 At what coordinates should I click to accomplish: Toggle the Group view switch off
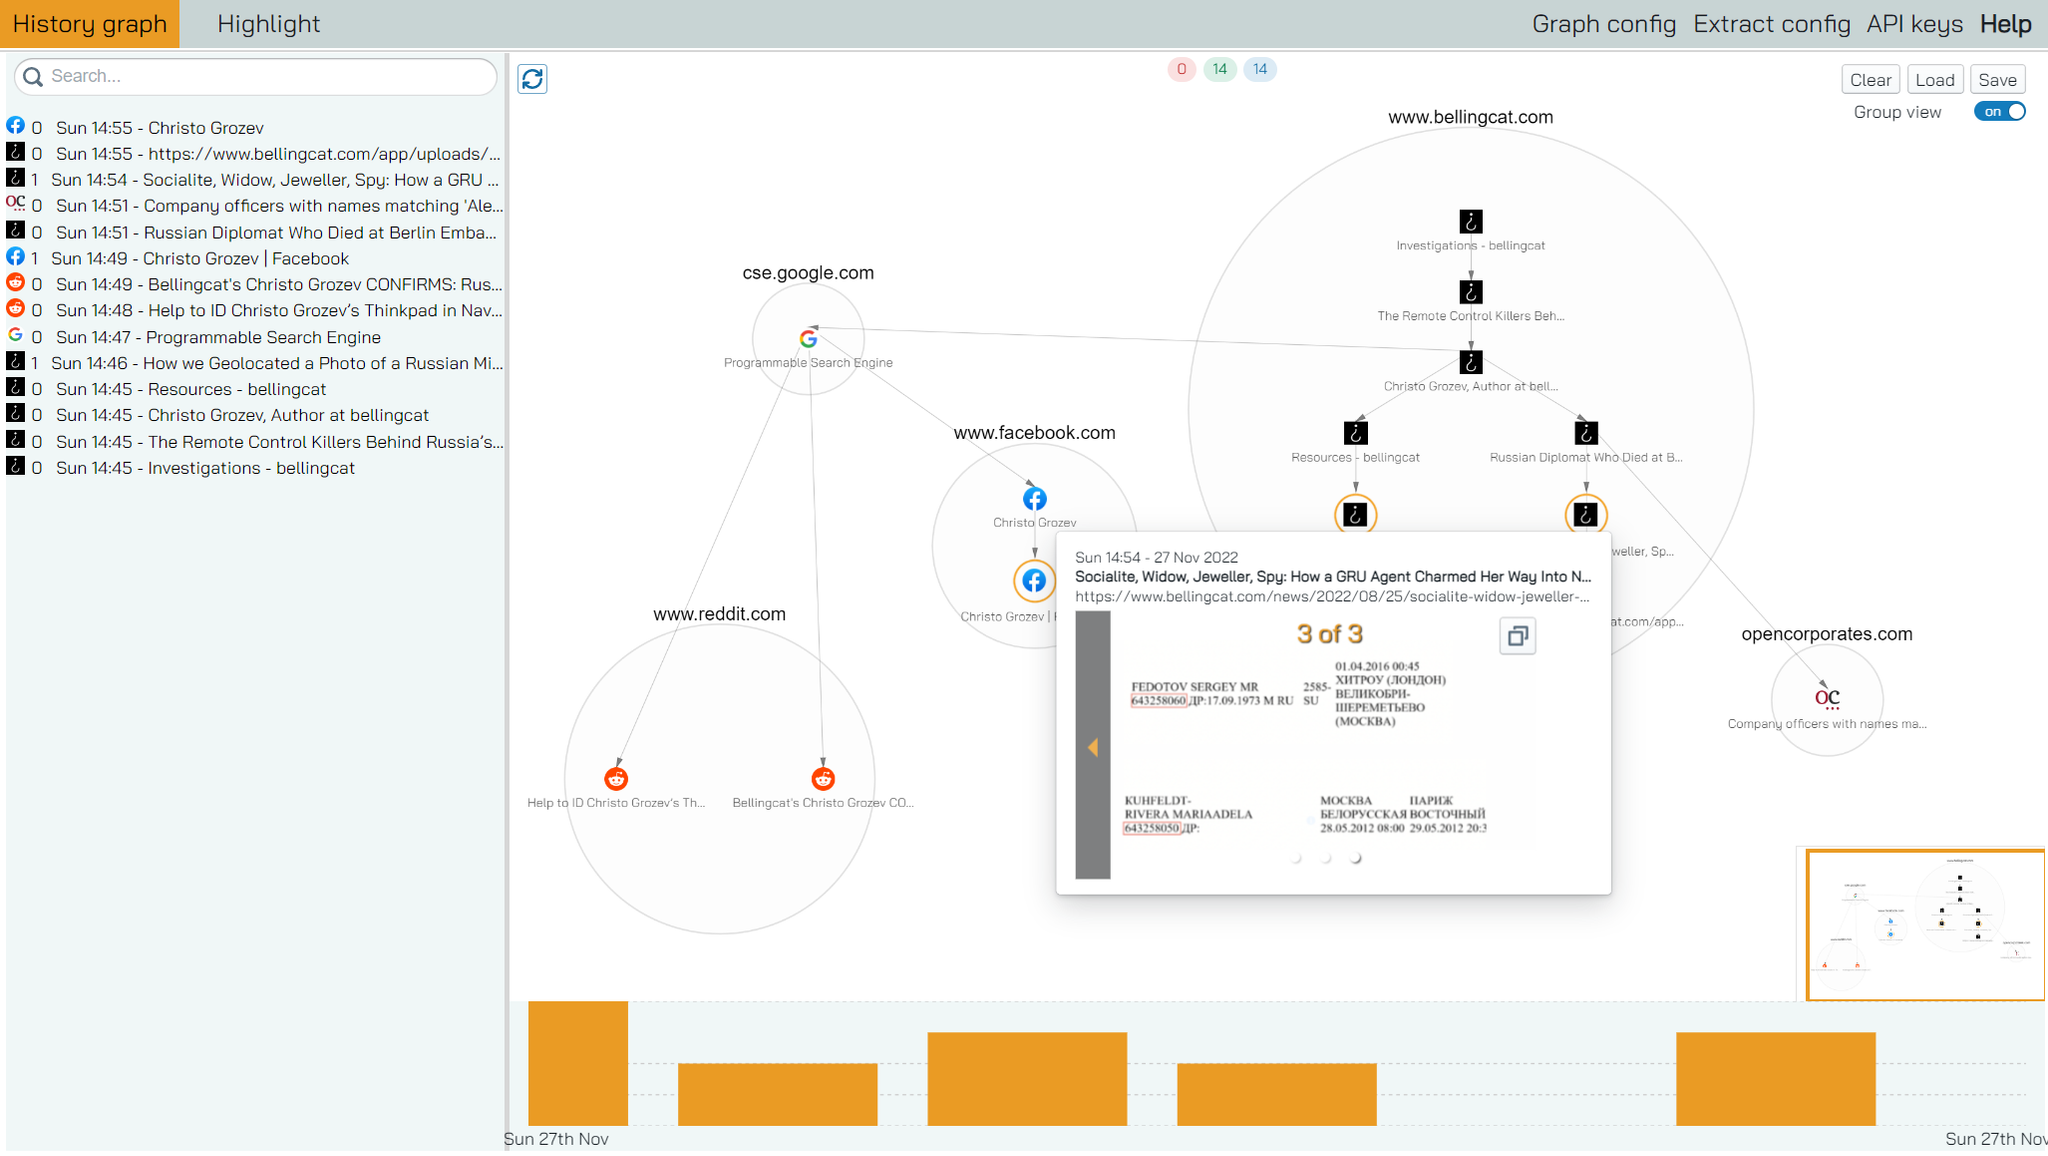pos(2000,111)
